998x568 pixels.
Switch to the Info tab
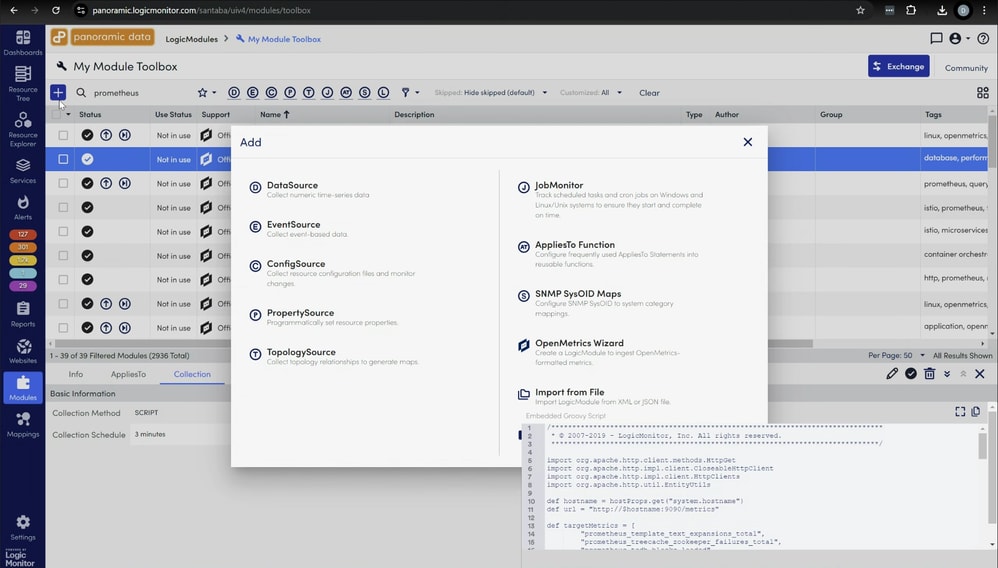76,374
